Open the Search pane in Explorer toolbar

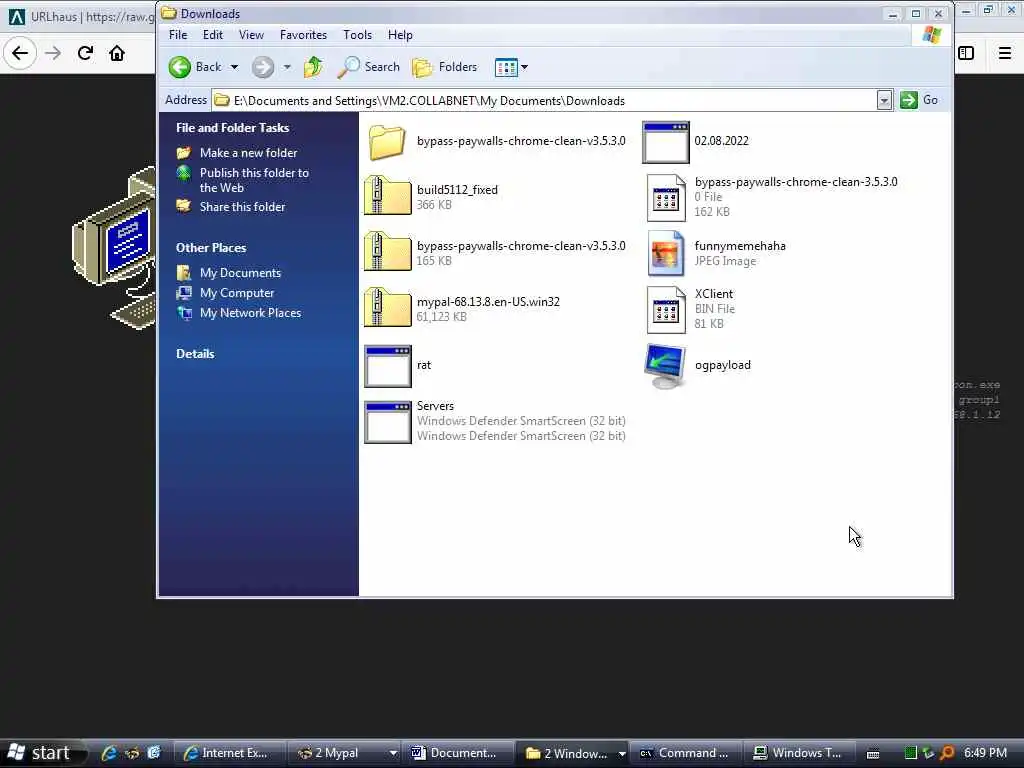(x=369, y=67)
